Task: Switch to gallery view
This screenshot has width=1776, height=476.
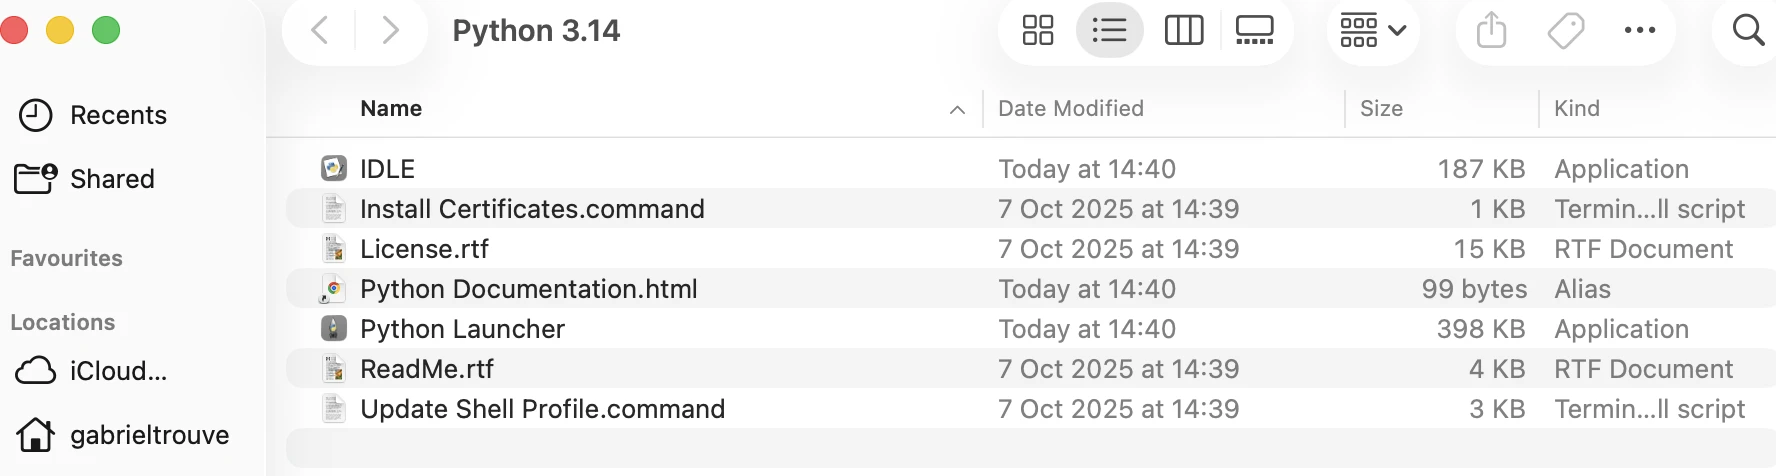Action: [1254, 31]
